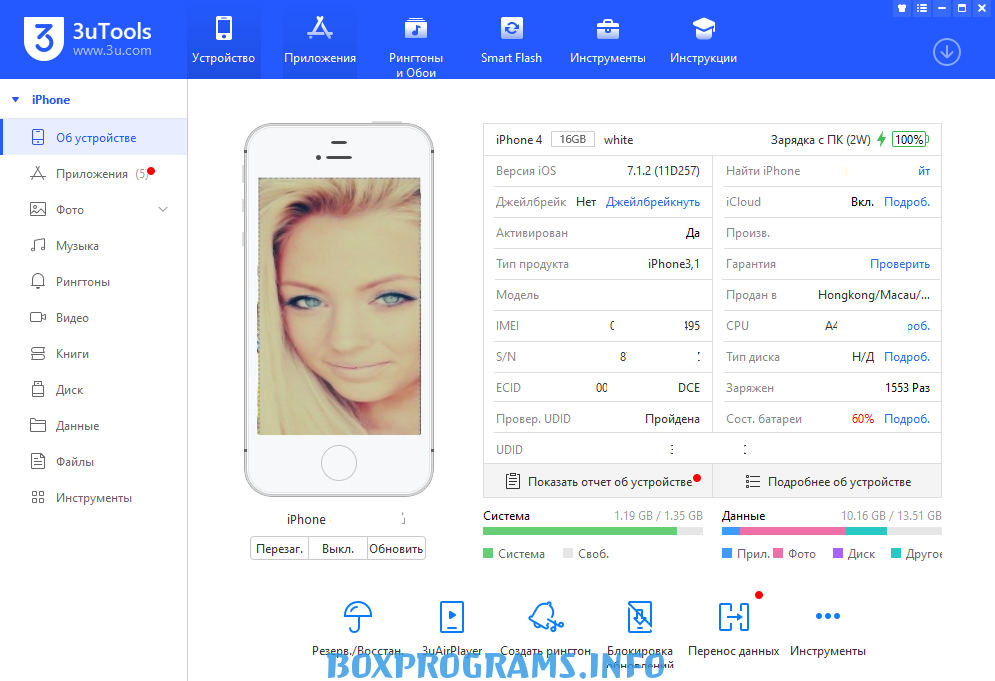Open the Устройство tab
Screen dimensions: 995x681
pos(223,39)
